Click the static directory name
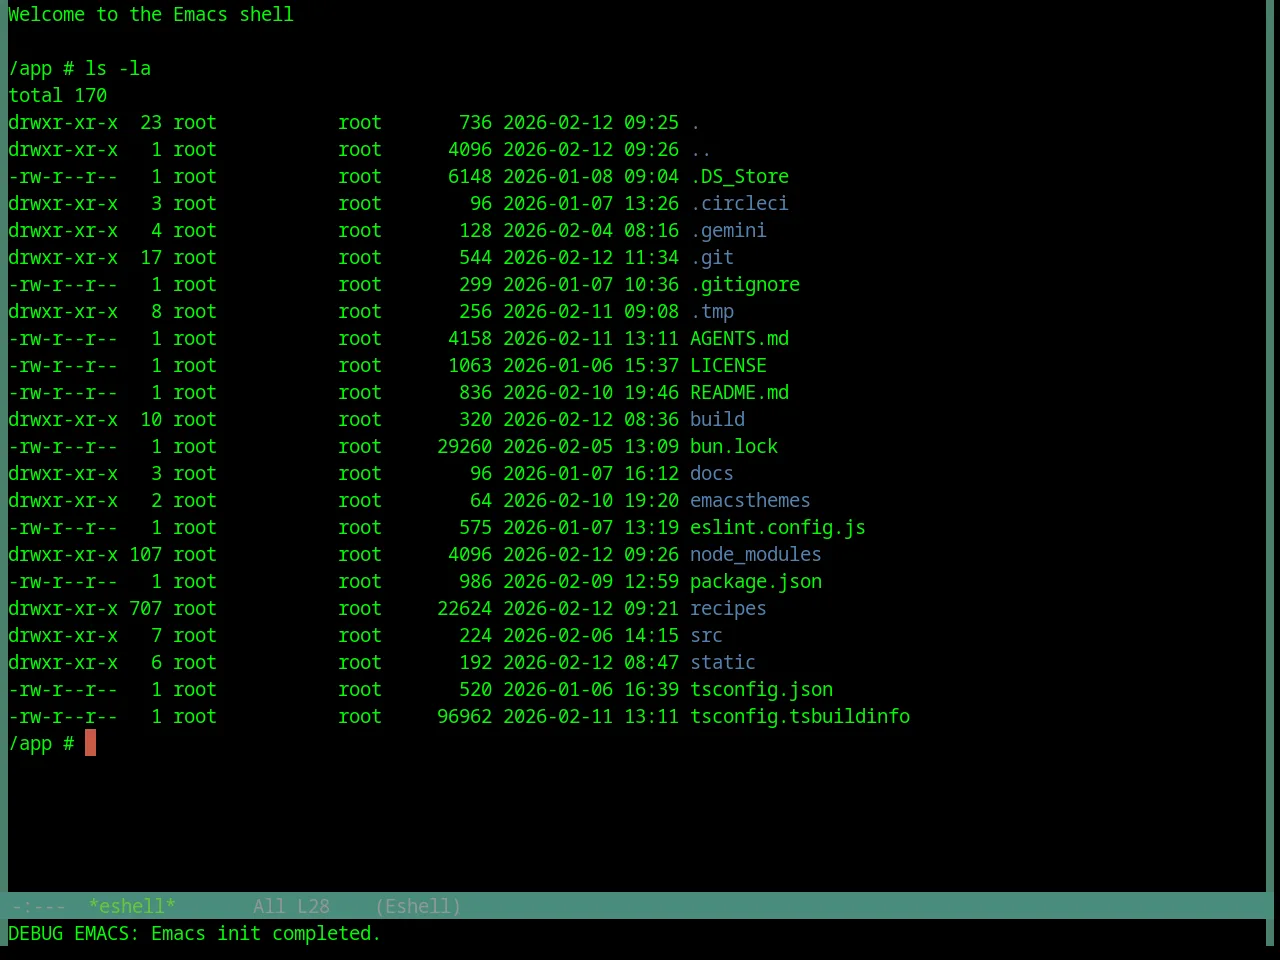 click(x=723, y=662)
